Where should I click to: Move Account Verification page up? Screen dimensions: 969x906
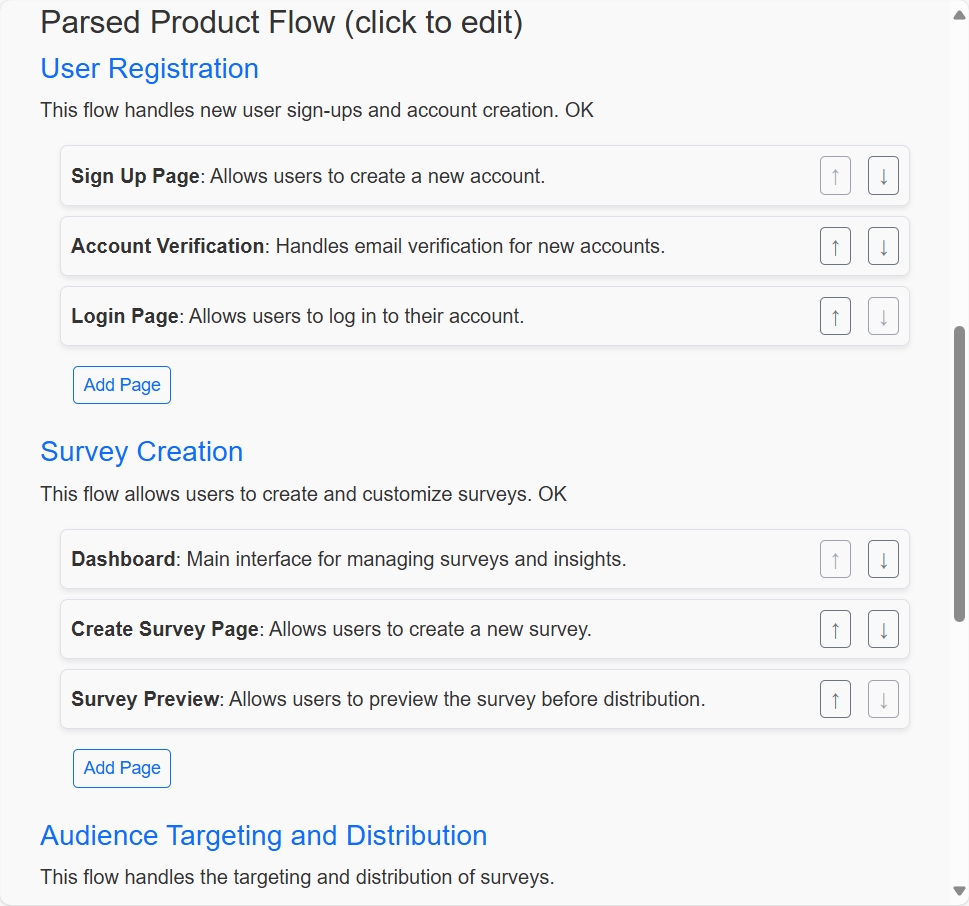click(835, 246)
